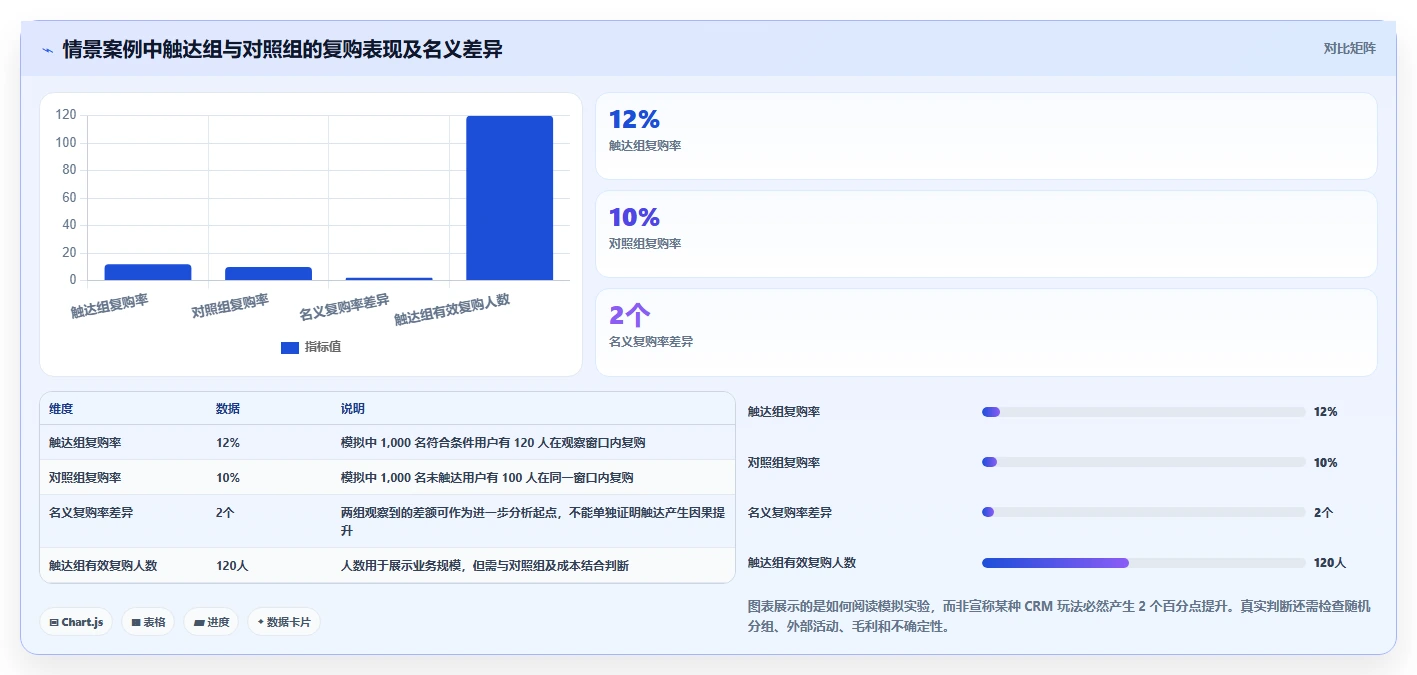Screen dimensions: 1417x675
Task: Click the footnote paragraph about CRM 玩法
Action: click(1062, 617)
